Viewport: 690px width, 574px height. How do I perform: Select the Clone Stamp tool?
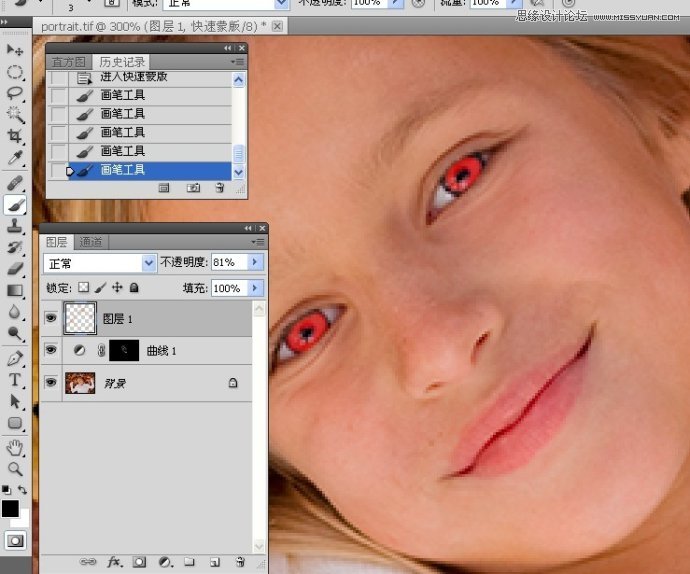pyautogui.click(x=15, y=226)
